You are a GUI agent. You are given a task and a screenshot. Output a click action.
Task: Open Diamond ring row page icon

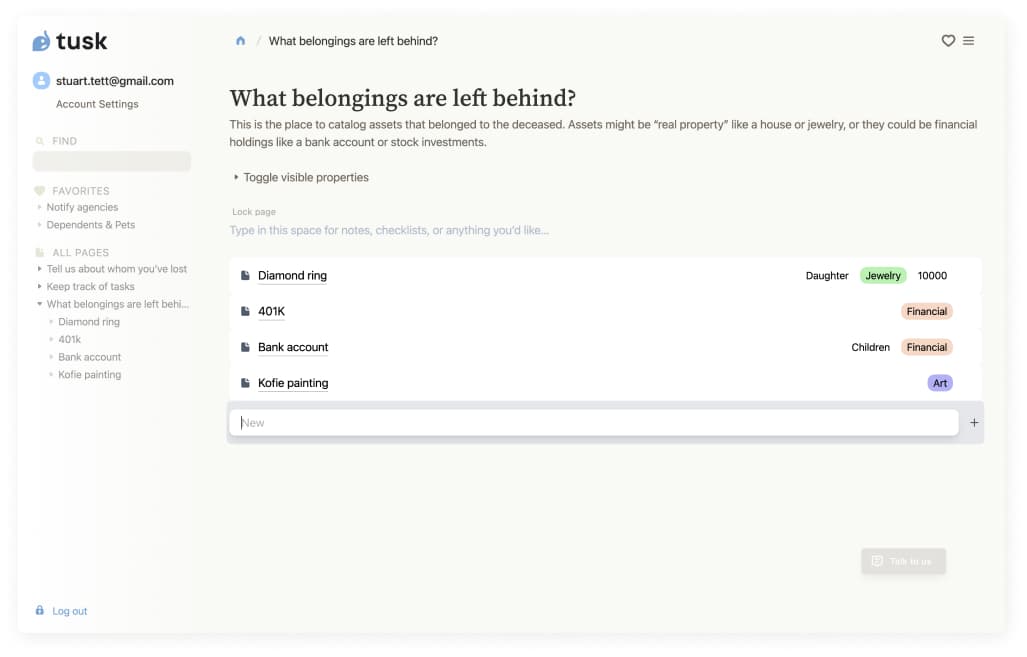(245, 276)
